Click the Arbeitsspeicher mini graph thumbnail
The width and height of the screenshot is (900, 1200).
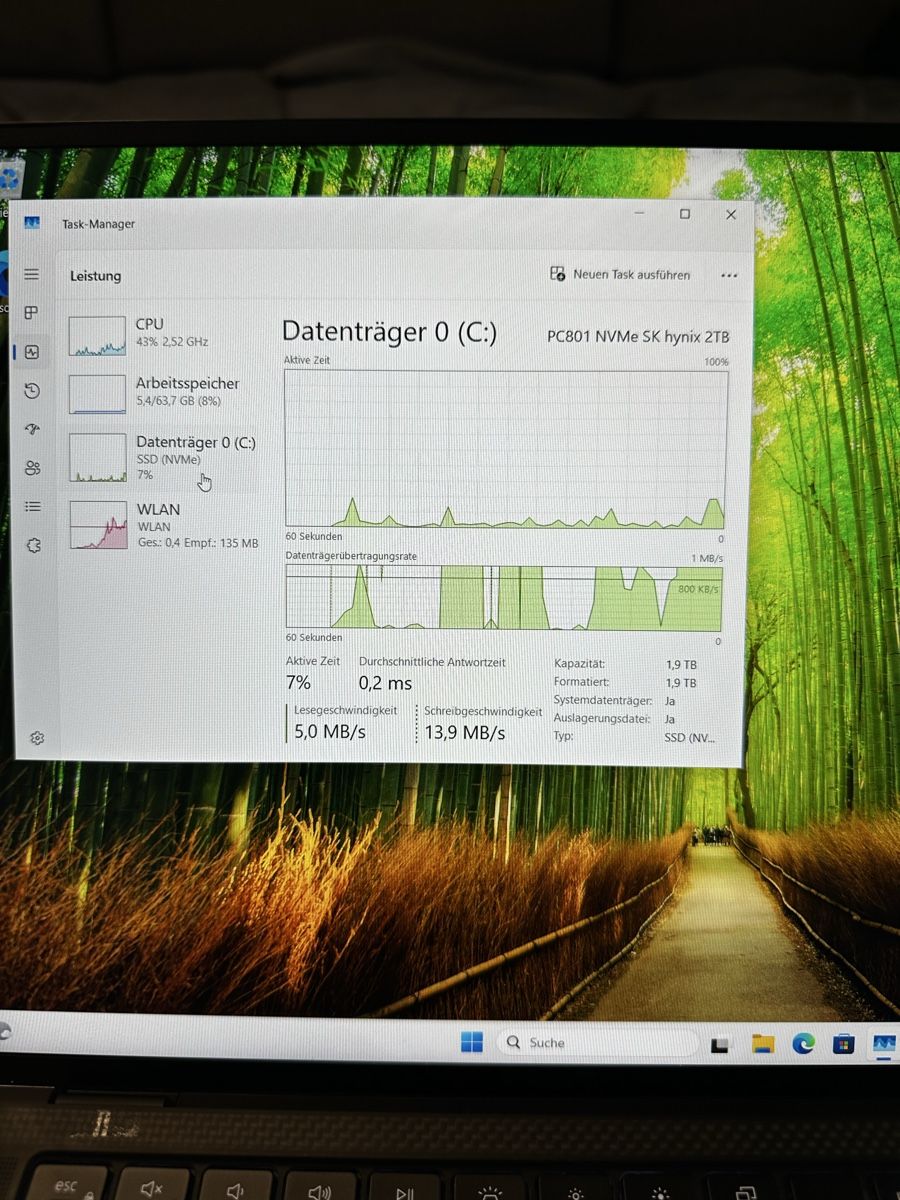point(97,394)
